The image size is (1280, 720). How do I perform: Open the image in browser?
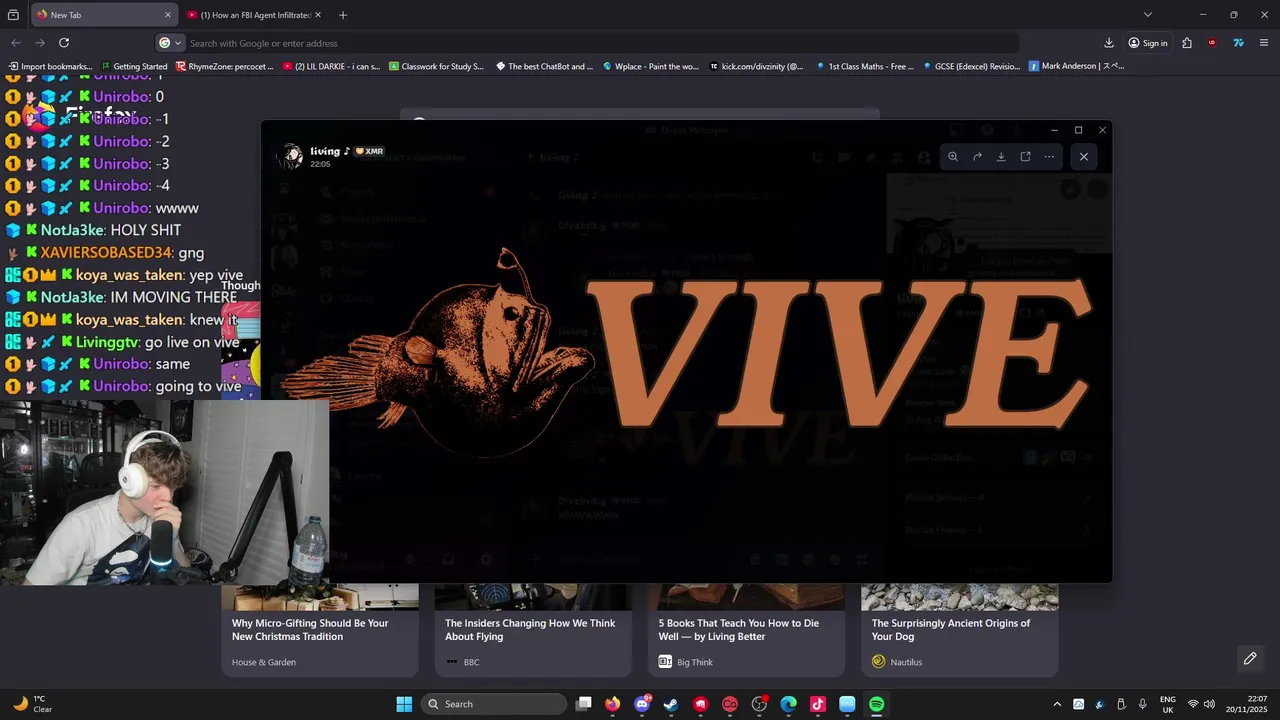tap(1025, 157)
